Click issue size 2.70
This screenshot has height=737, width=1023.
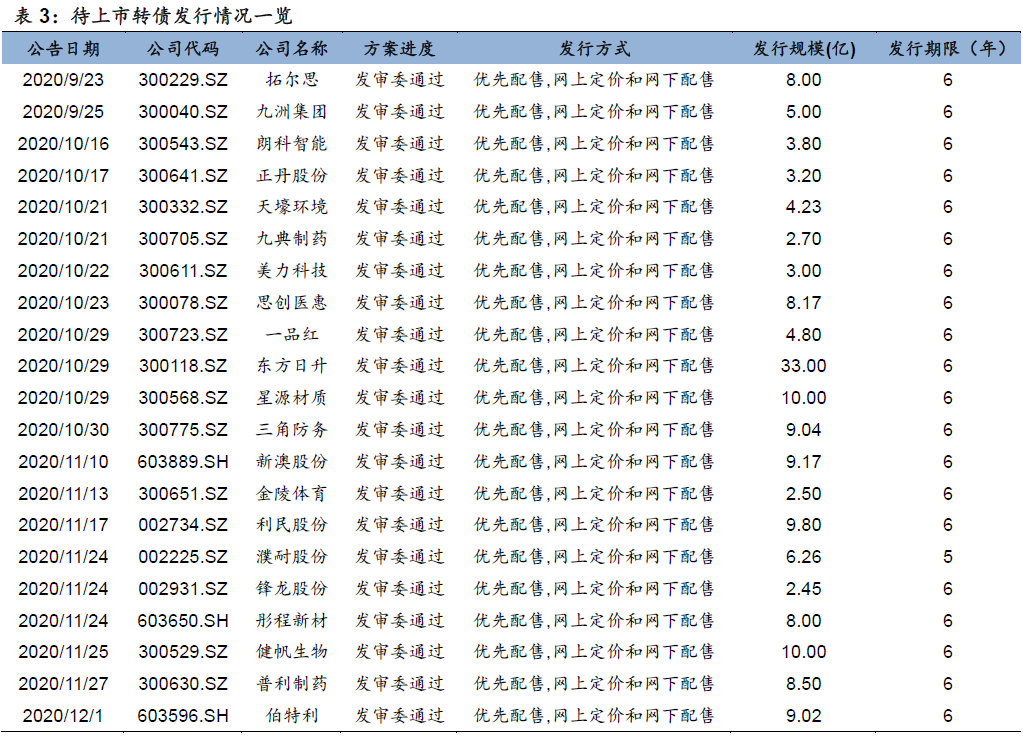804,239
